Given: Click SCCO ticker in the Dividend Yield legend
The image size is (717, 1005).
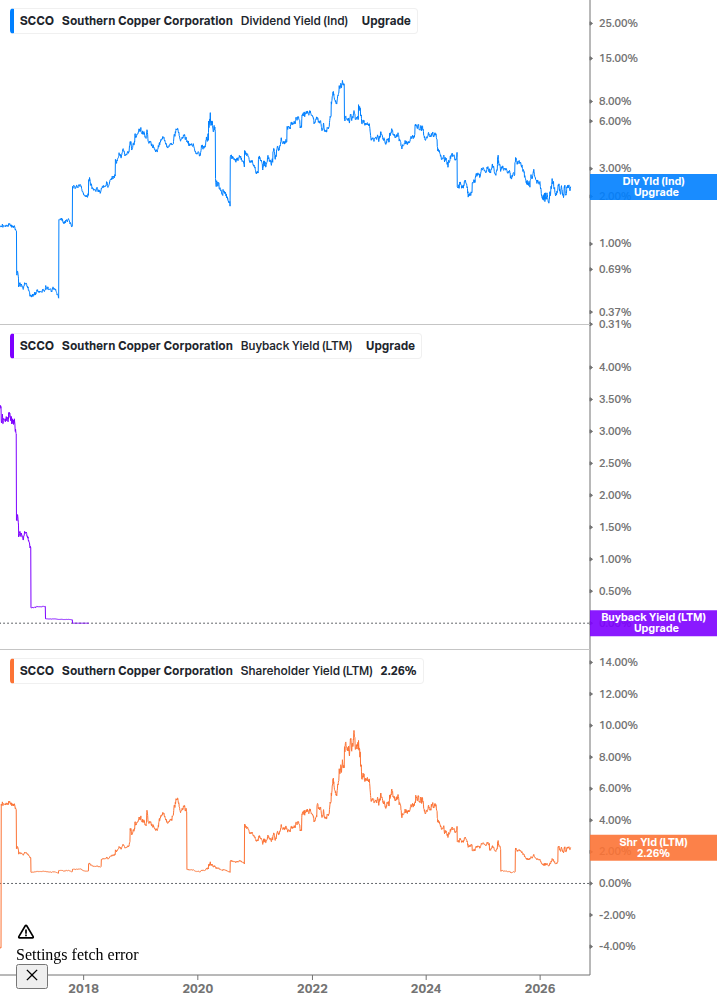Looking at the screenshot, I should click(37, 21).
